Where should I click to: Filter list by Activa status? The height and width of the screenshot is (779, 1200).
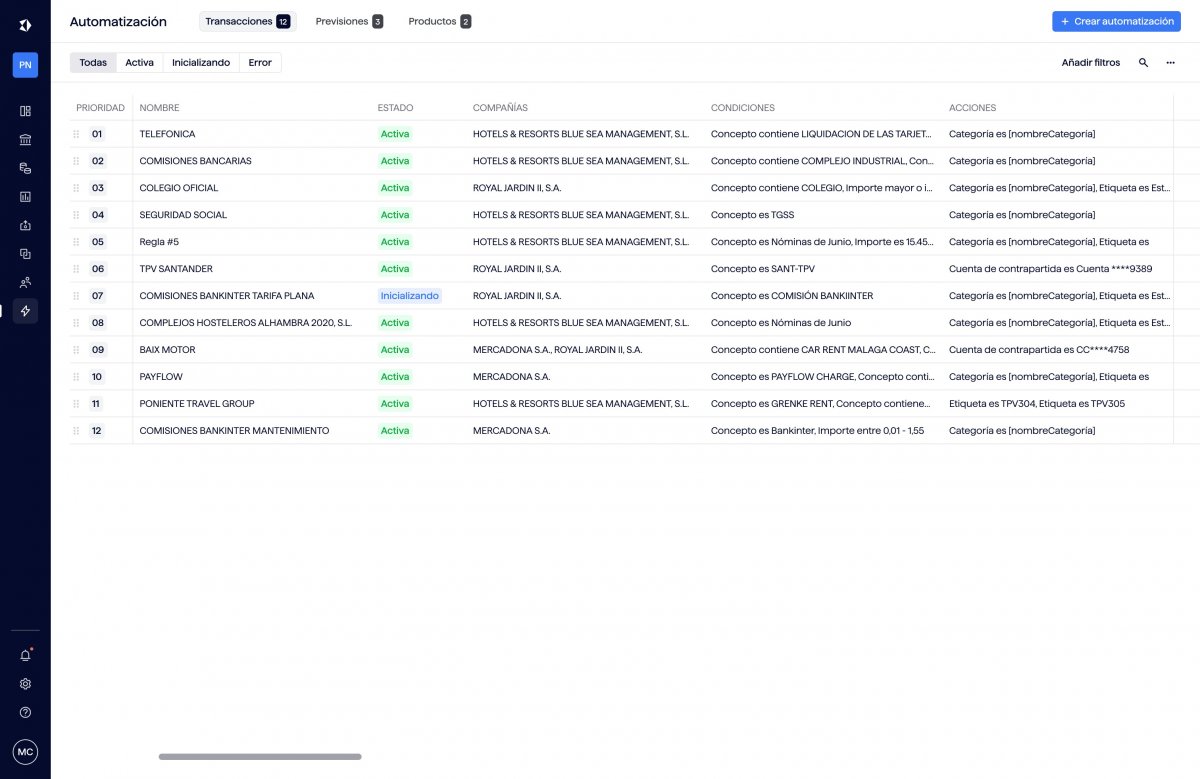139,63
